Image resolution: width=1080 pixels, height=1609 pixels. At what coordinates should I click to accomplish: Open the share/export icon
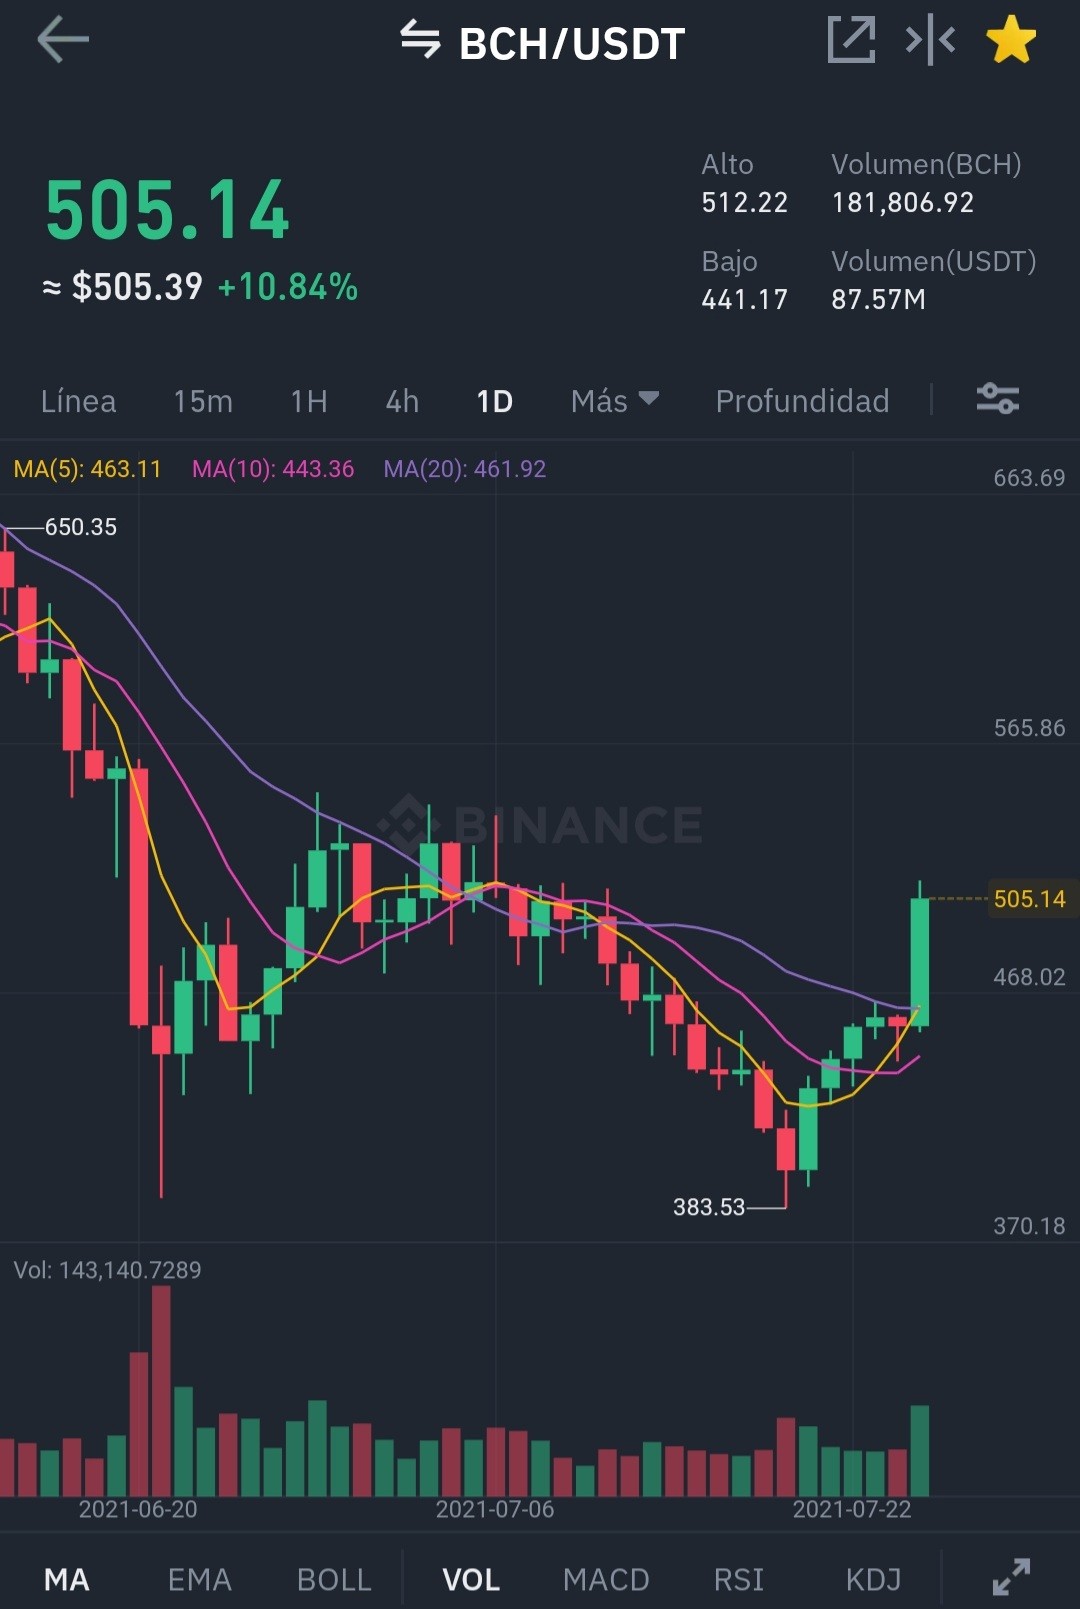click(851, 40)
